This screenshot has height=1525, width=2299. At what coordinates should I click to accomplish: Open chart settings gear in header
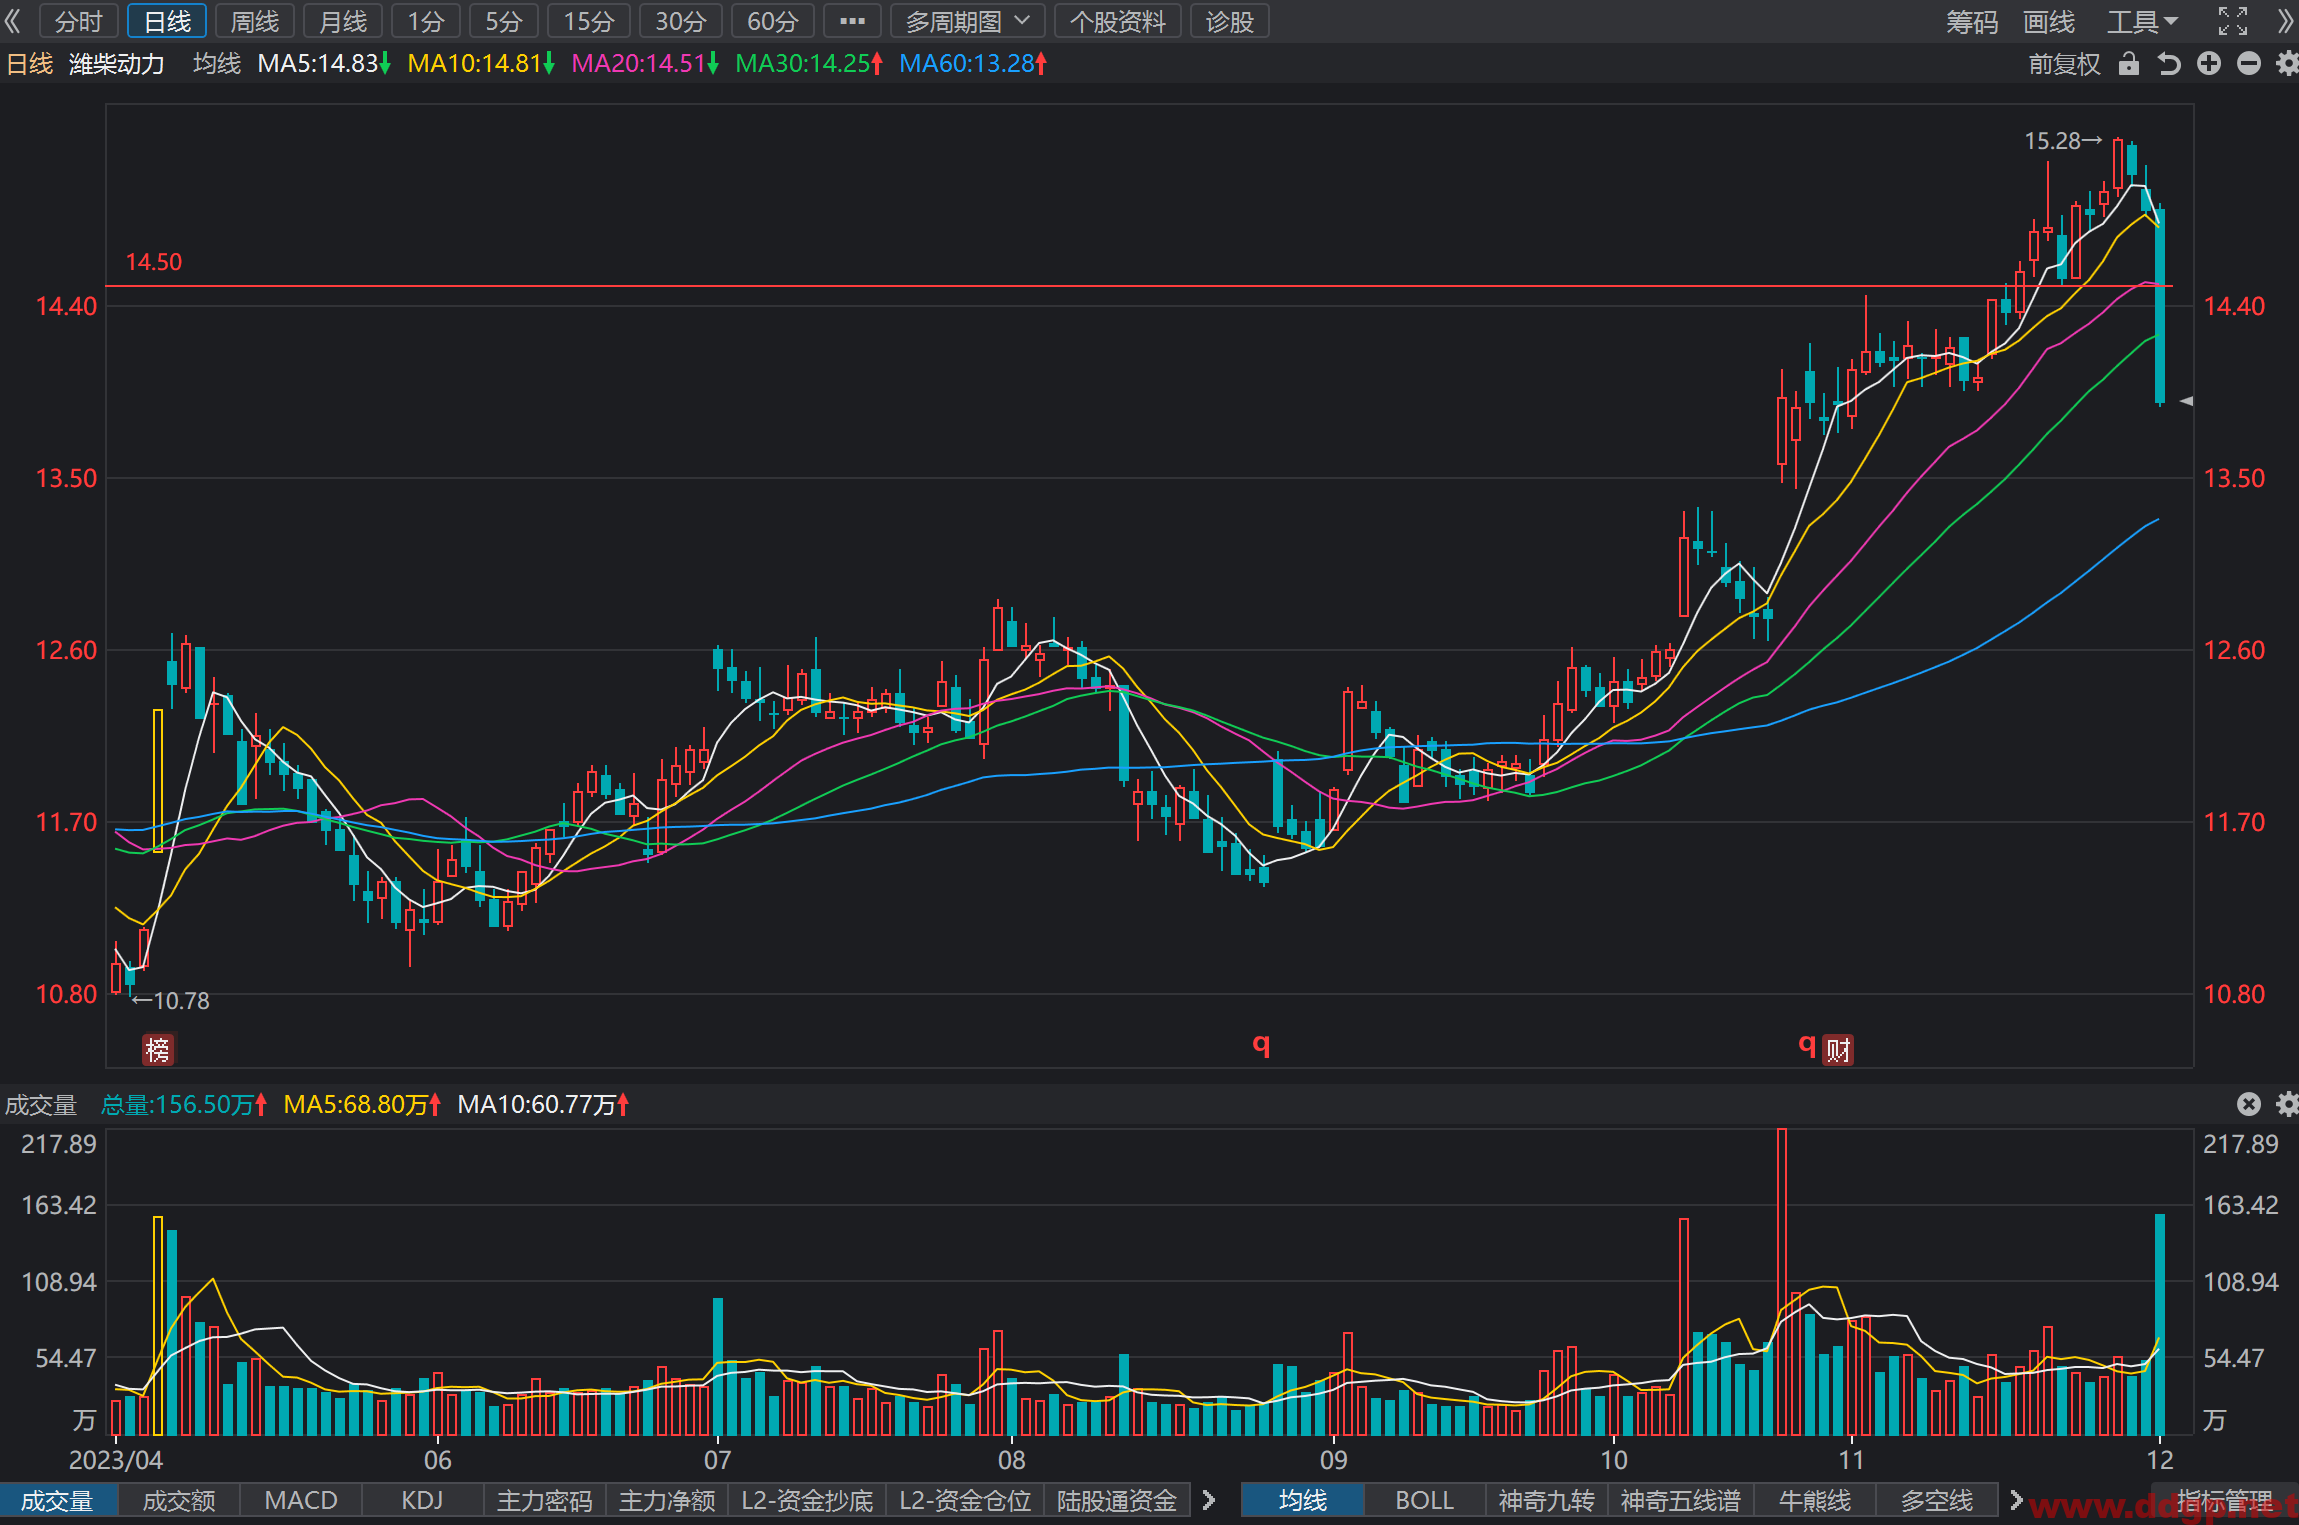coord(2287,64)
